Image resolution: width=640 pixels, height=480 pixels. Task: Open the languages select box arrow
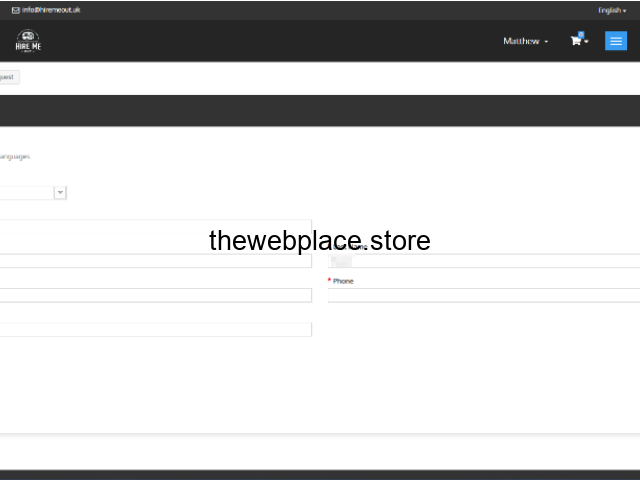pos(60,192)
